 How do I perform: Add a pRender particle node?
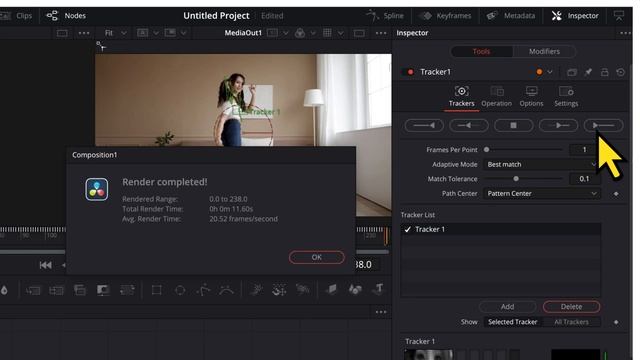[x=302, y=290]
